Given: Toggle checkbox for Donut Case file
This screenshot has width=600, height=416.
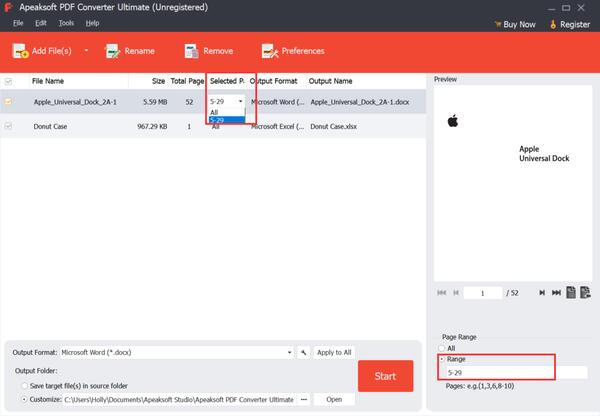Looking at the screenshot, I should 10,126.
